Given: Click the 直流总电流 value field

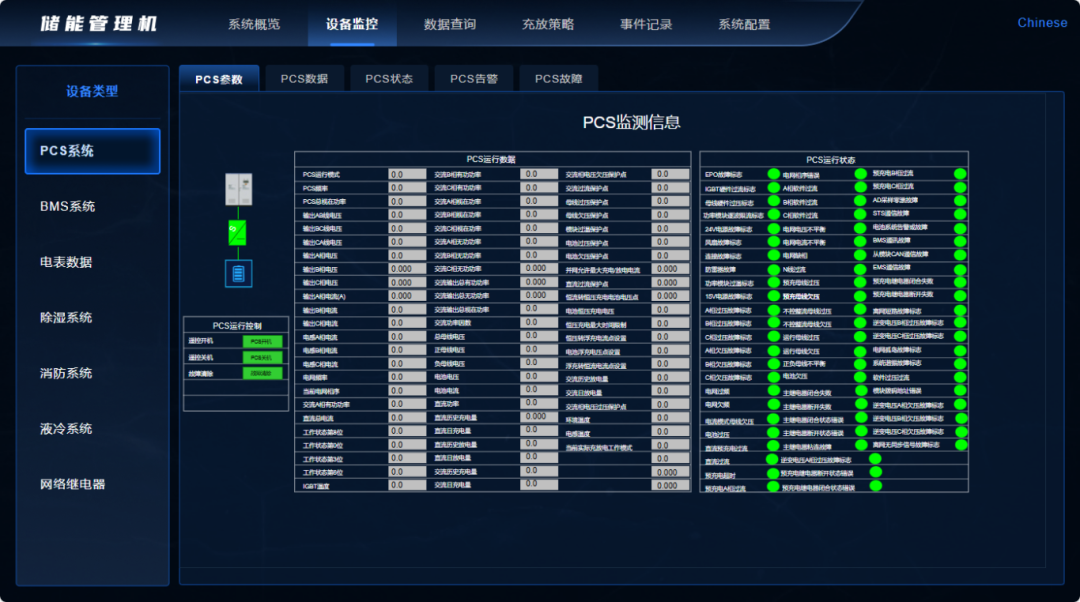Looking at the screenshot, I should tap(407, 417).
